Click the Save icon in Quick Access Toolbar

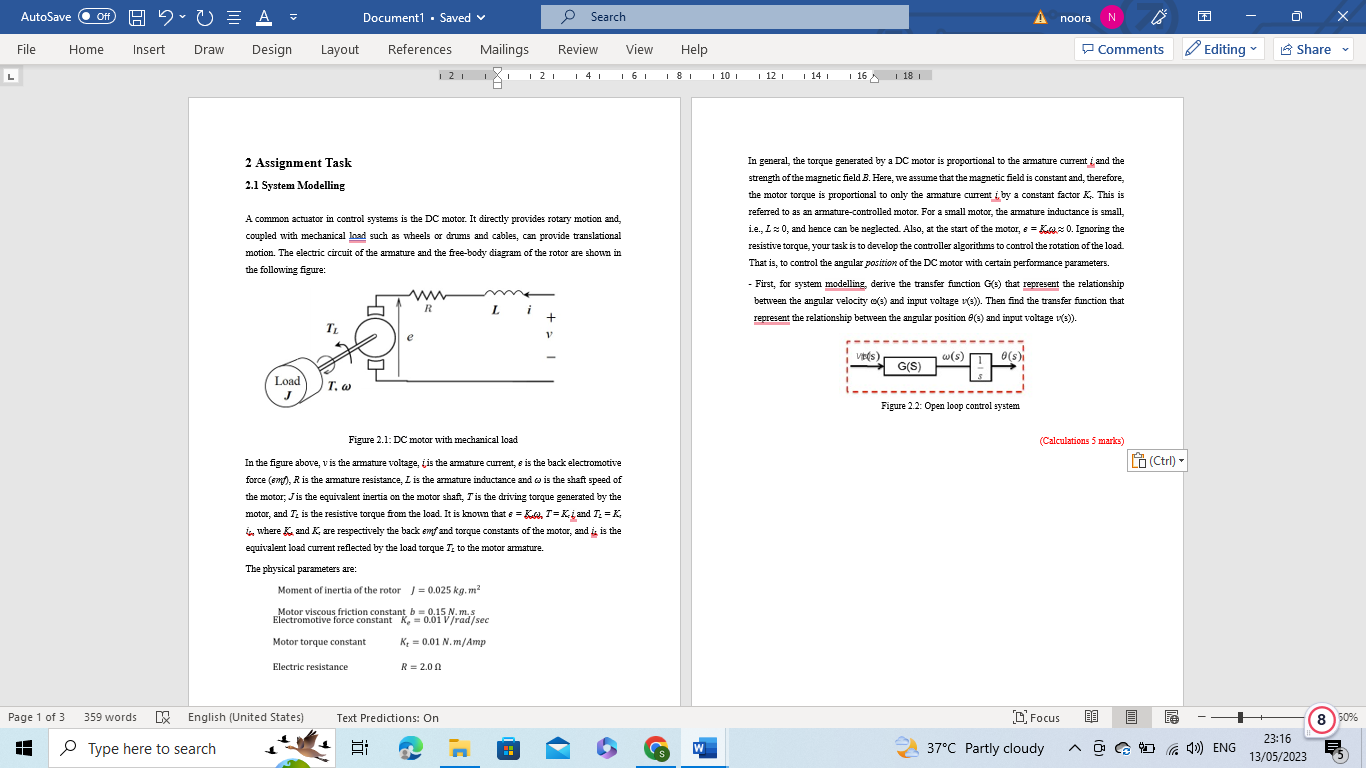tap(135, 16)
